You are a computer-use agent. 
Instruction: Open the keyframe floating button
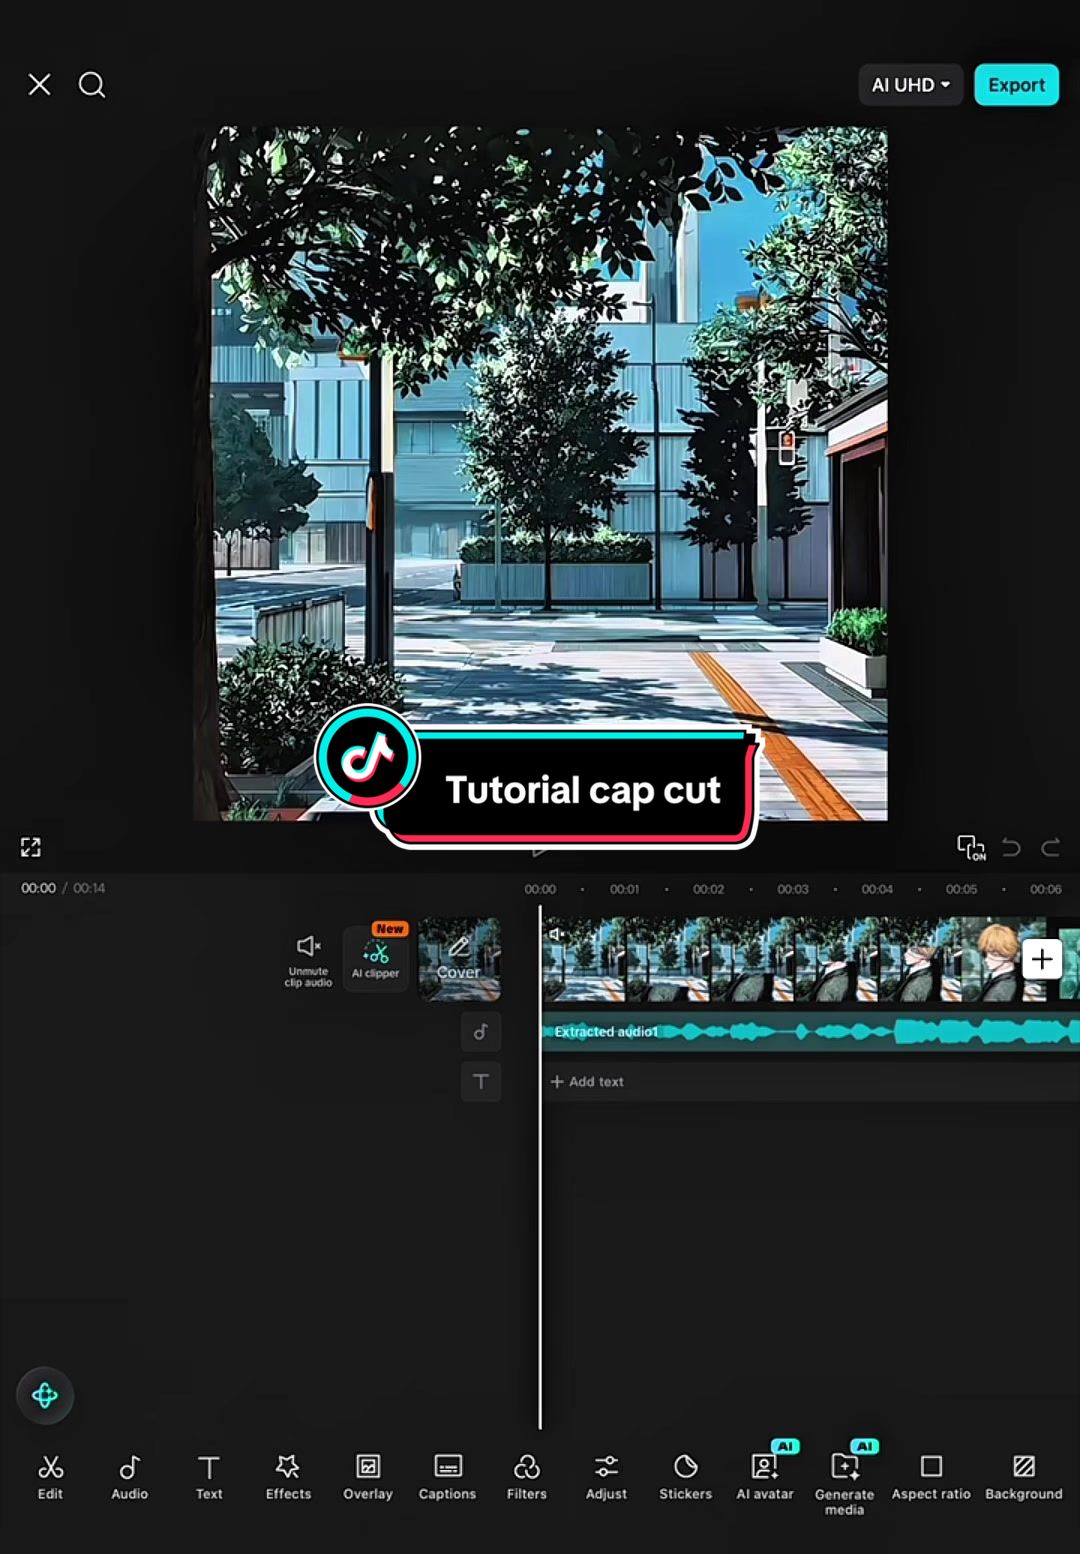pyautogui.click(x=45, y=1395)
